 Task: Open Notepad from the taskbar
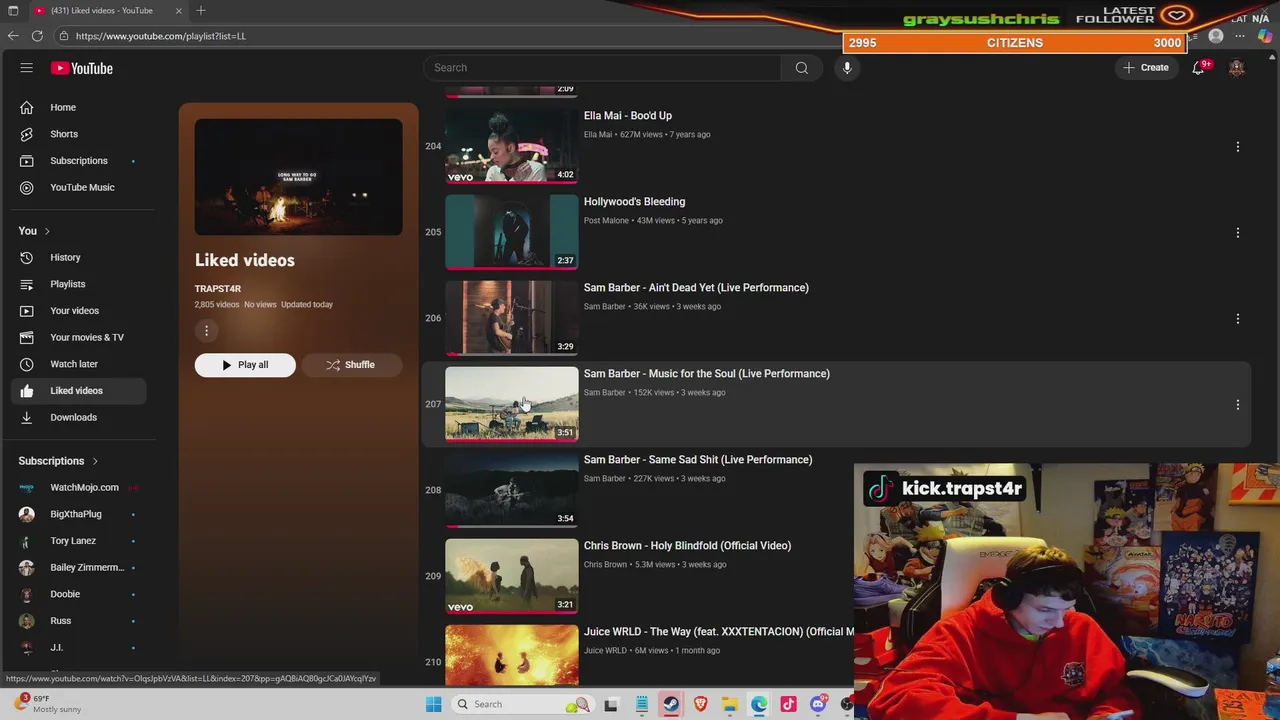[641, 704]
